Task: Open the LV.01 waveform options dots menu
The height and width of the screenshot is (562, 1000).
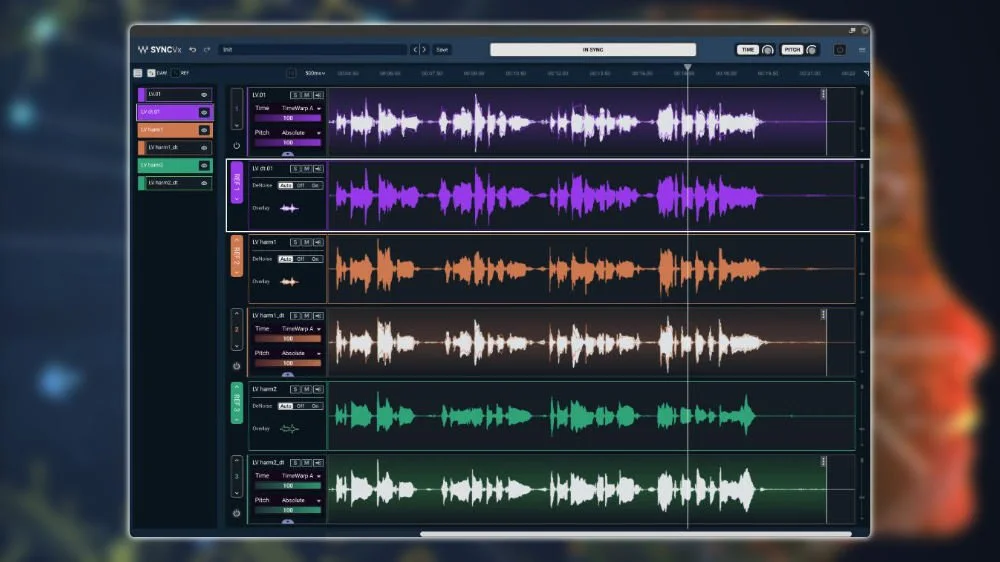Action: pyautogui.click(x=823, y=94)
